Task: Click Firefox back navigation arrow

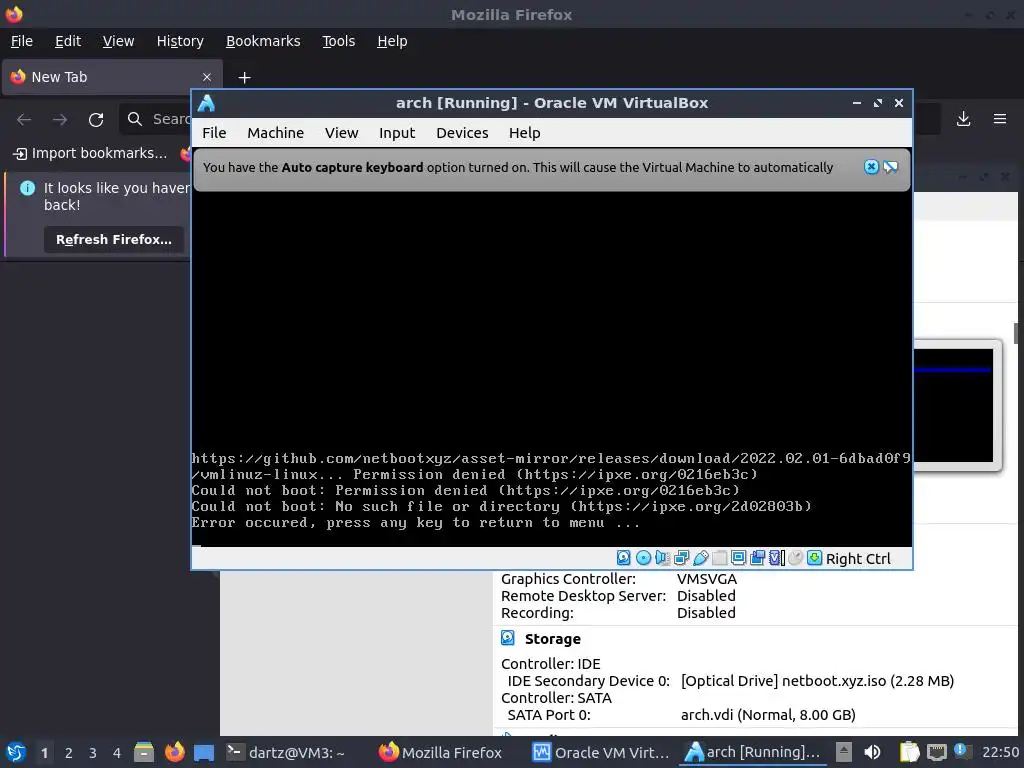Action: tap(24, 120)
